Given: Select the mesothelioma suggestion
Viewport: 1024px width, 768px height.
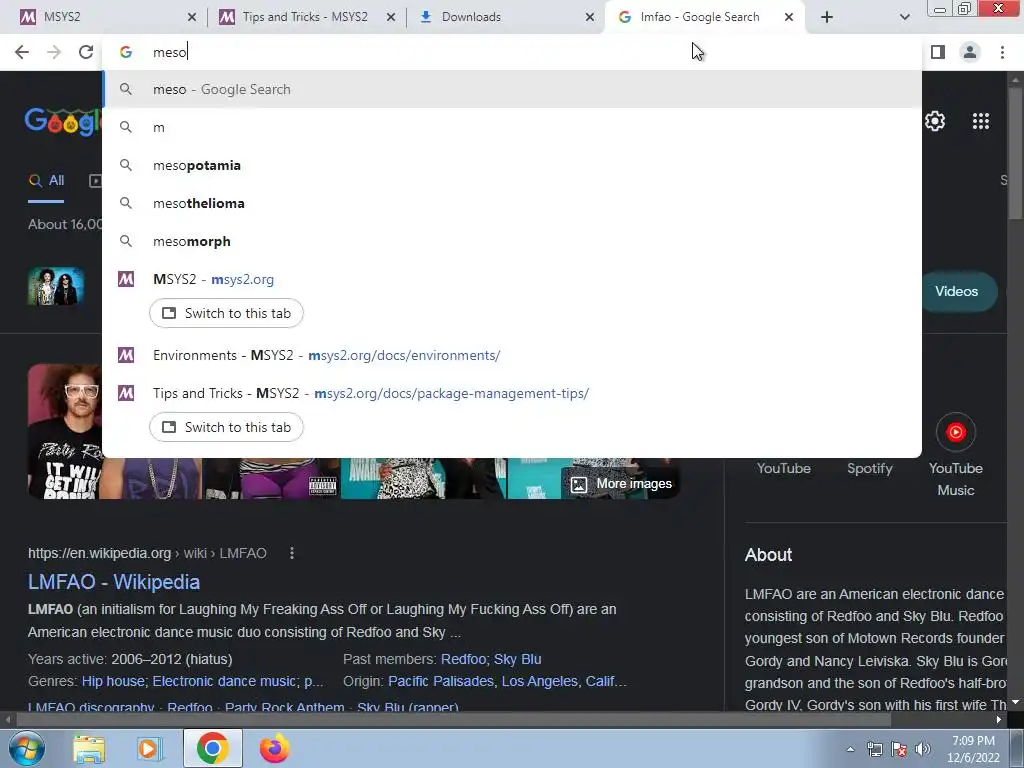Looking at the screenshot, I should tap(512, 203).
